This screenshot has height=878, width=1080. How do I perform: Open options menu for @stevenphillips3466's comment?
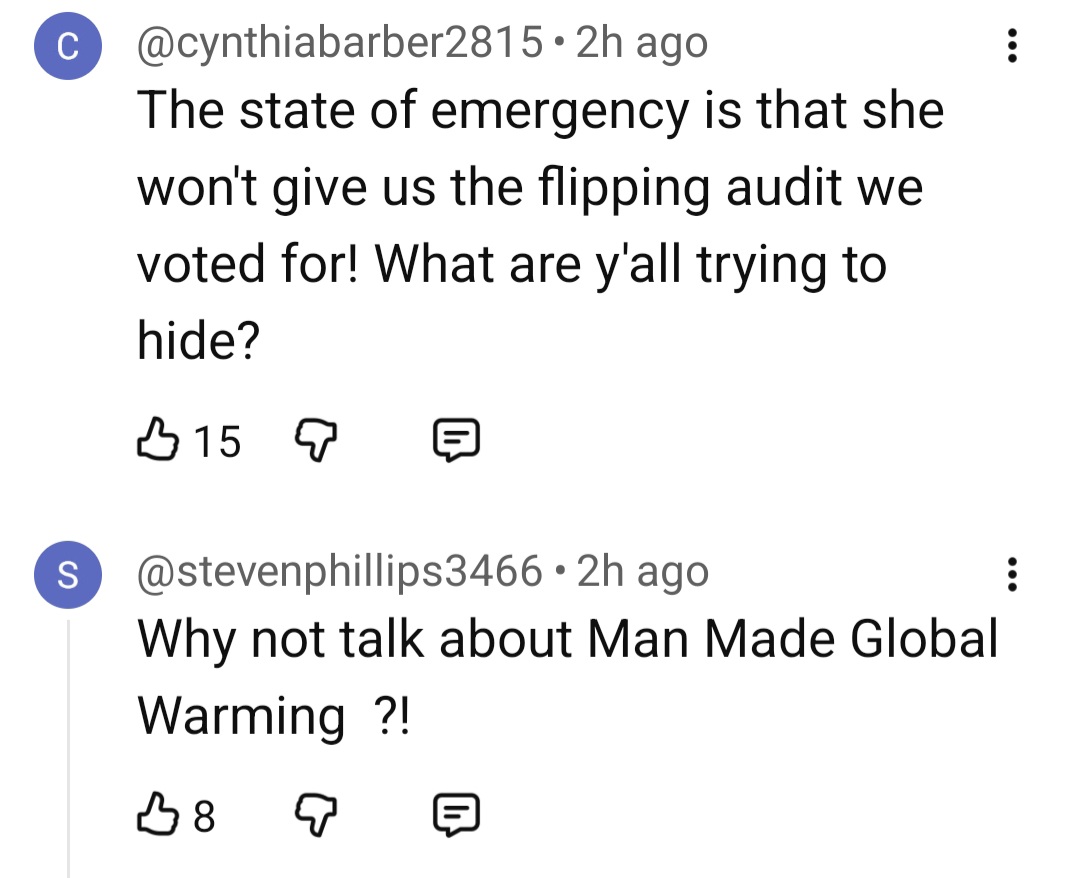1012,575
